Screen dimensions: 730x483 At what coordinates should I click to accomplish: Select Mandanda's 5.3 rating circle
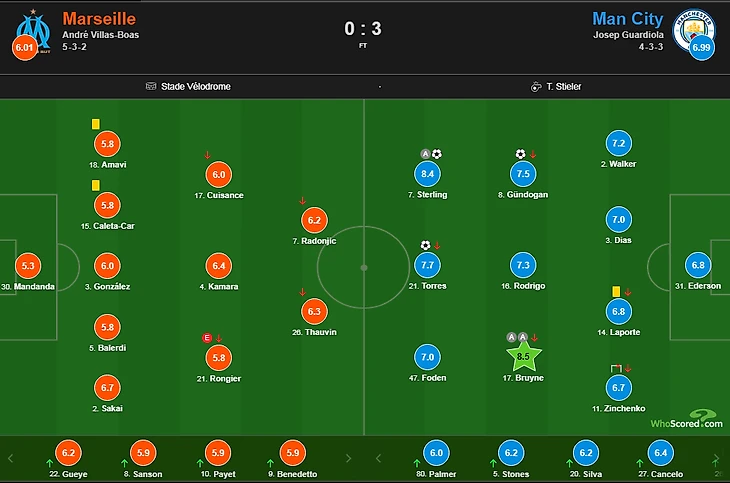28,265
